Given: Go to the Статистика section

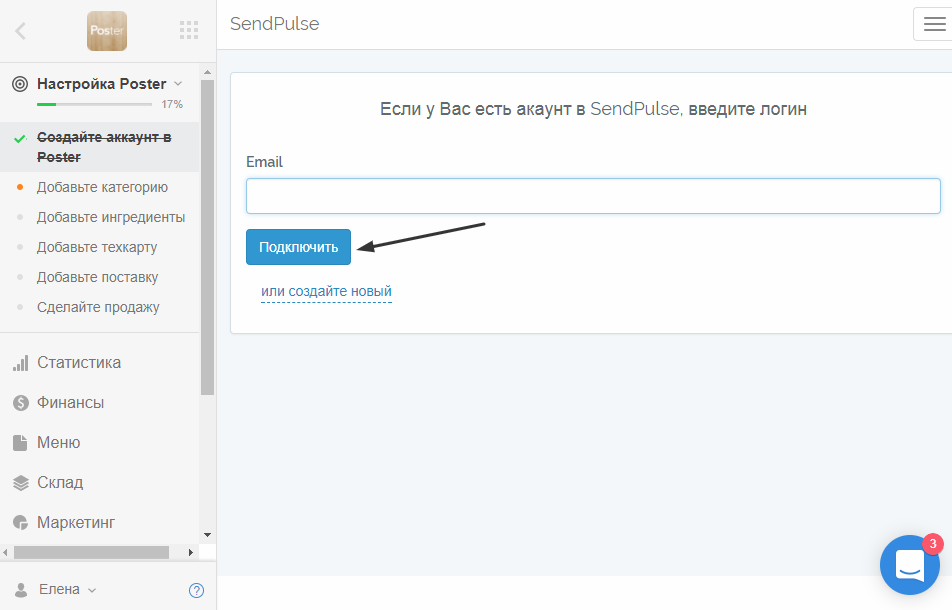Looking at the screenshot, I should (79, 362).
